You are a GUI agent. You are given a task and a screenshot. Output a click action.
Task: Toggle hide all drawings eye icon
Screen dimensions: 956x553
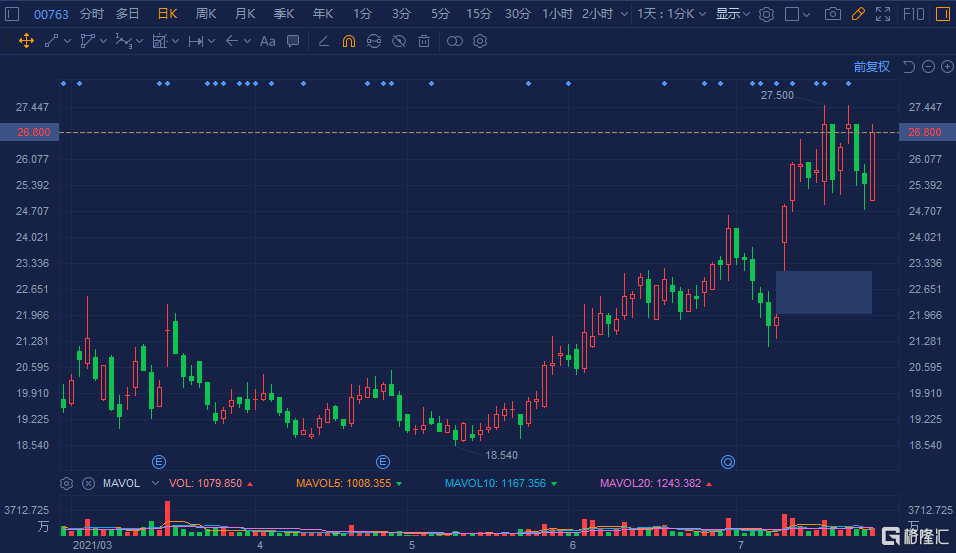point(399,41)
